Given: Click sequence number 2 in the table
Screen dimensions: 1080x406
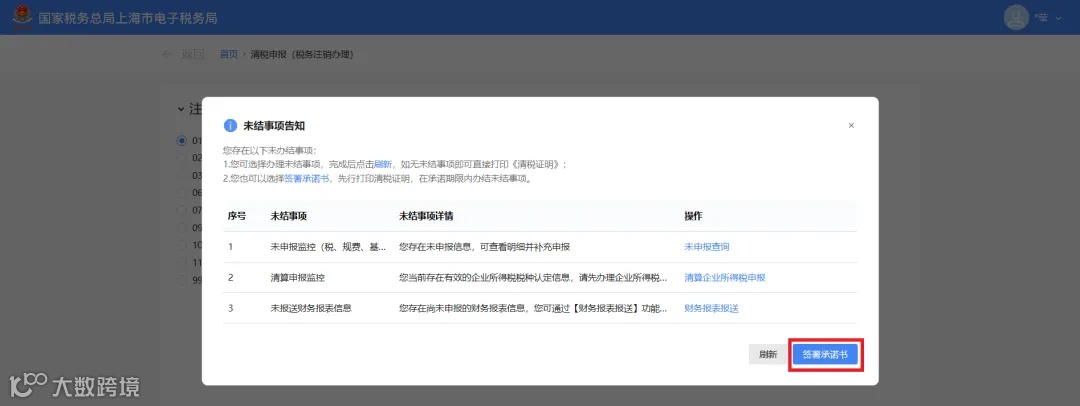Looking at the screenshot, I should coord(231,278).
